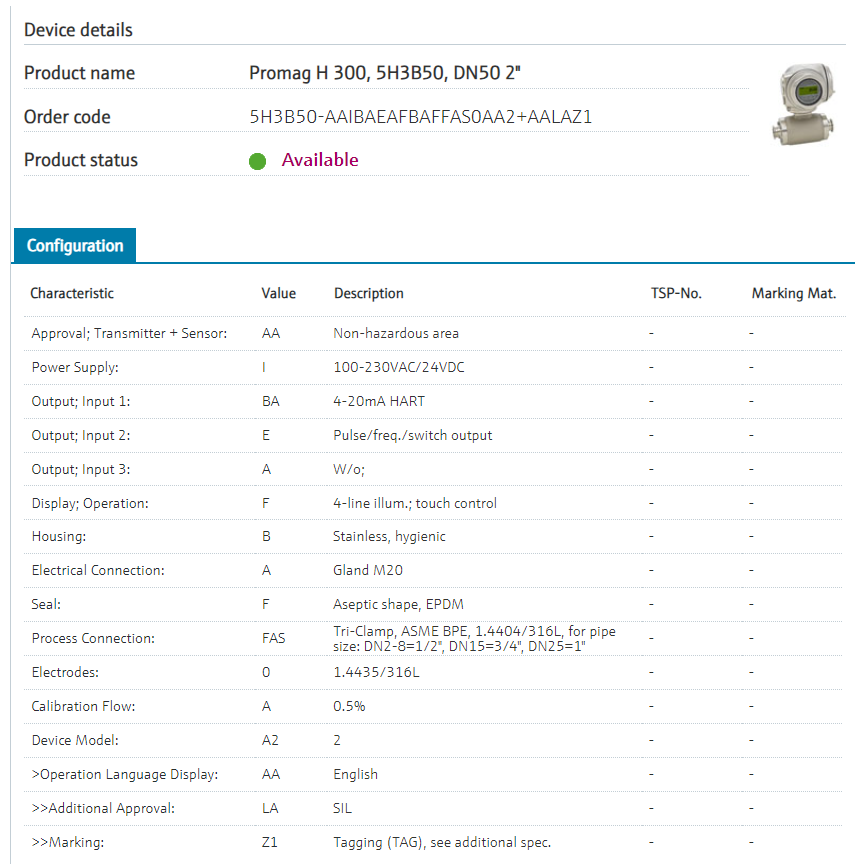Click the LA additional approval value
This screenshot has height=864, width=855.
[270, 808]
